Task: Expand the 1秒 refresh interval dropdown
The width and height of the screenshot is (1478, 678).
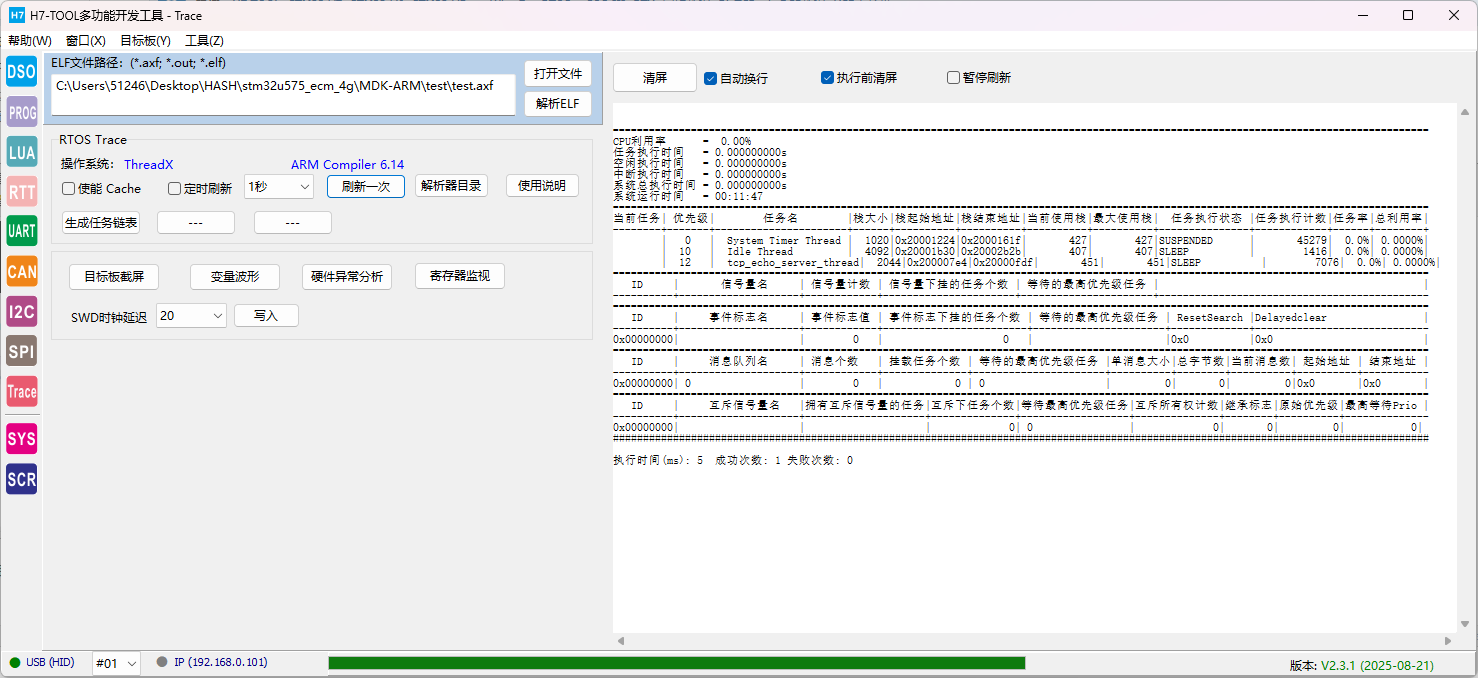Action: point(279,187)
